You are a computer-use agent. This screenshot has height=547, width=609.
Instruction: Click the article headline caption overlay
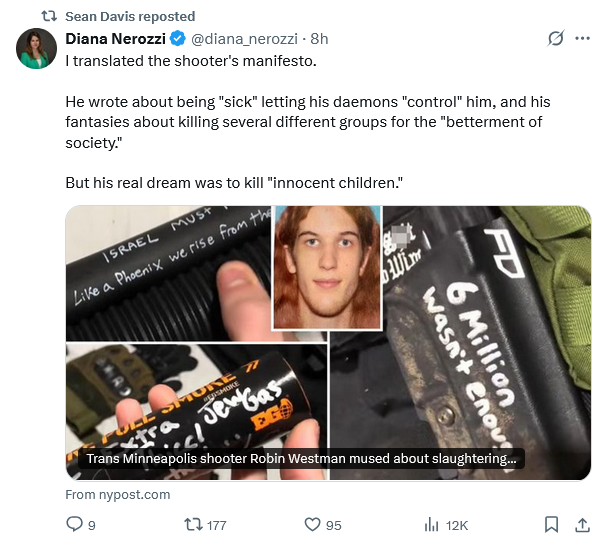click(301, 460)
